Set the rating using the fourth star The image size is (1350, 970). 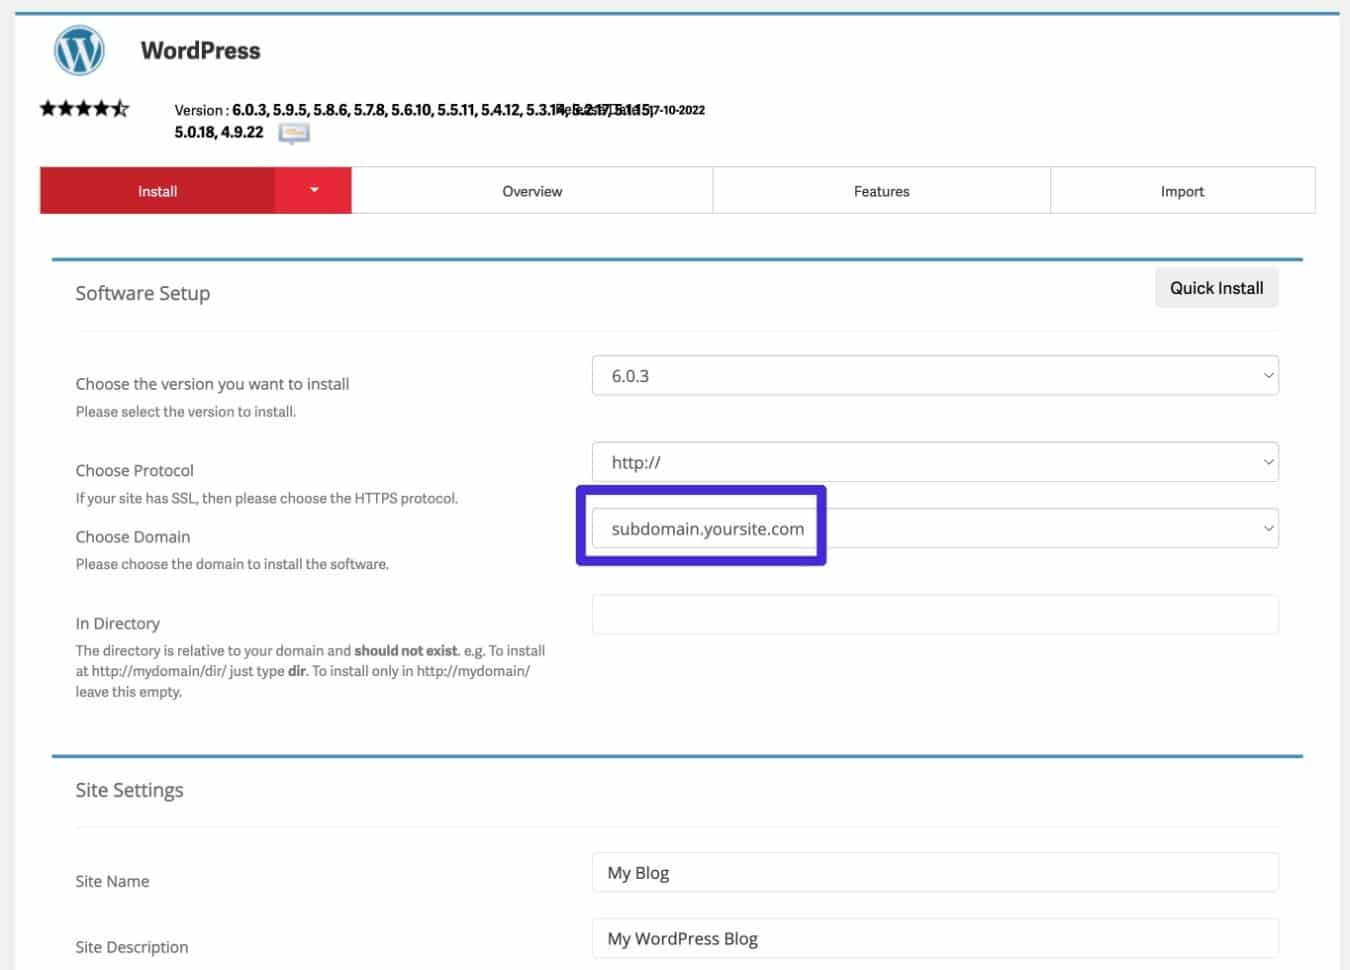pyautogui.click(x=101, y=107)
